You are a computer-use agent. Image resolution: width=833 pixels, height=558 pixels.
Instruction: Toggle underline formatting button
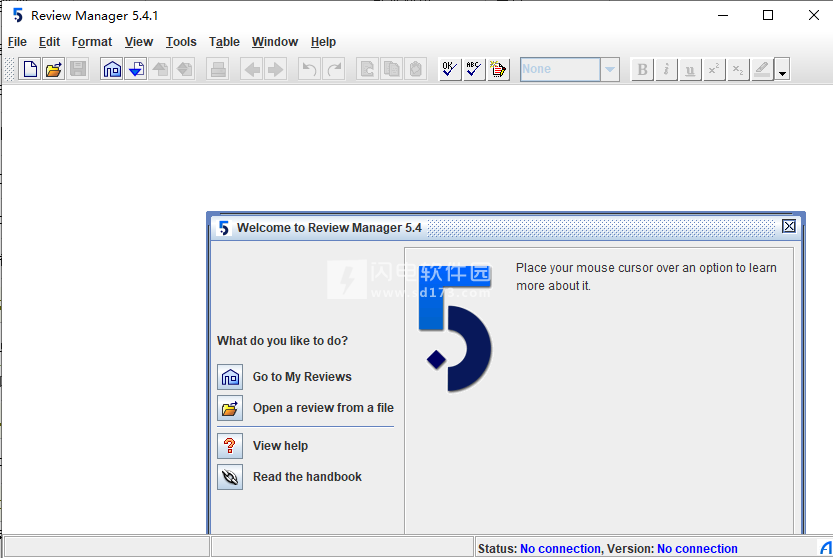[x=690, y=69]
